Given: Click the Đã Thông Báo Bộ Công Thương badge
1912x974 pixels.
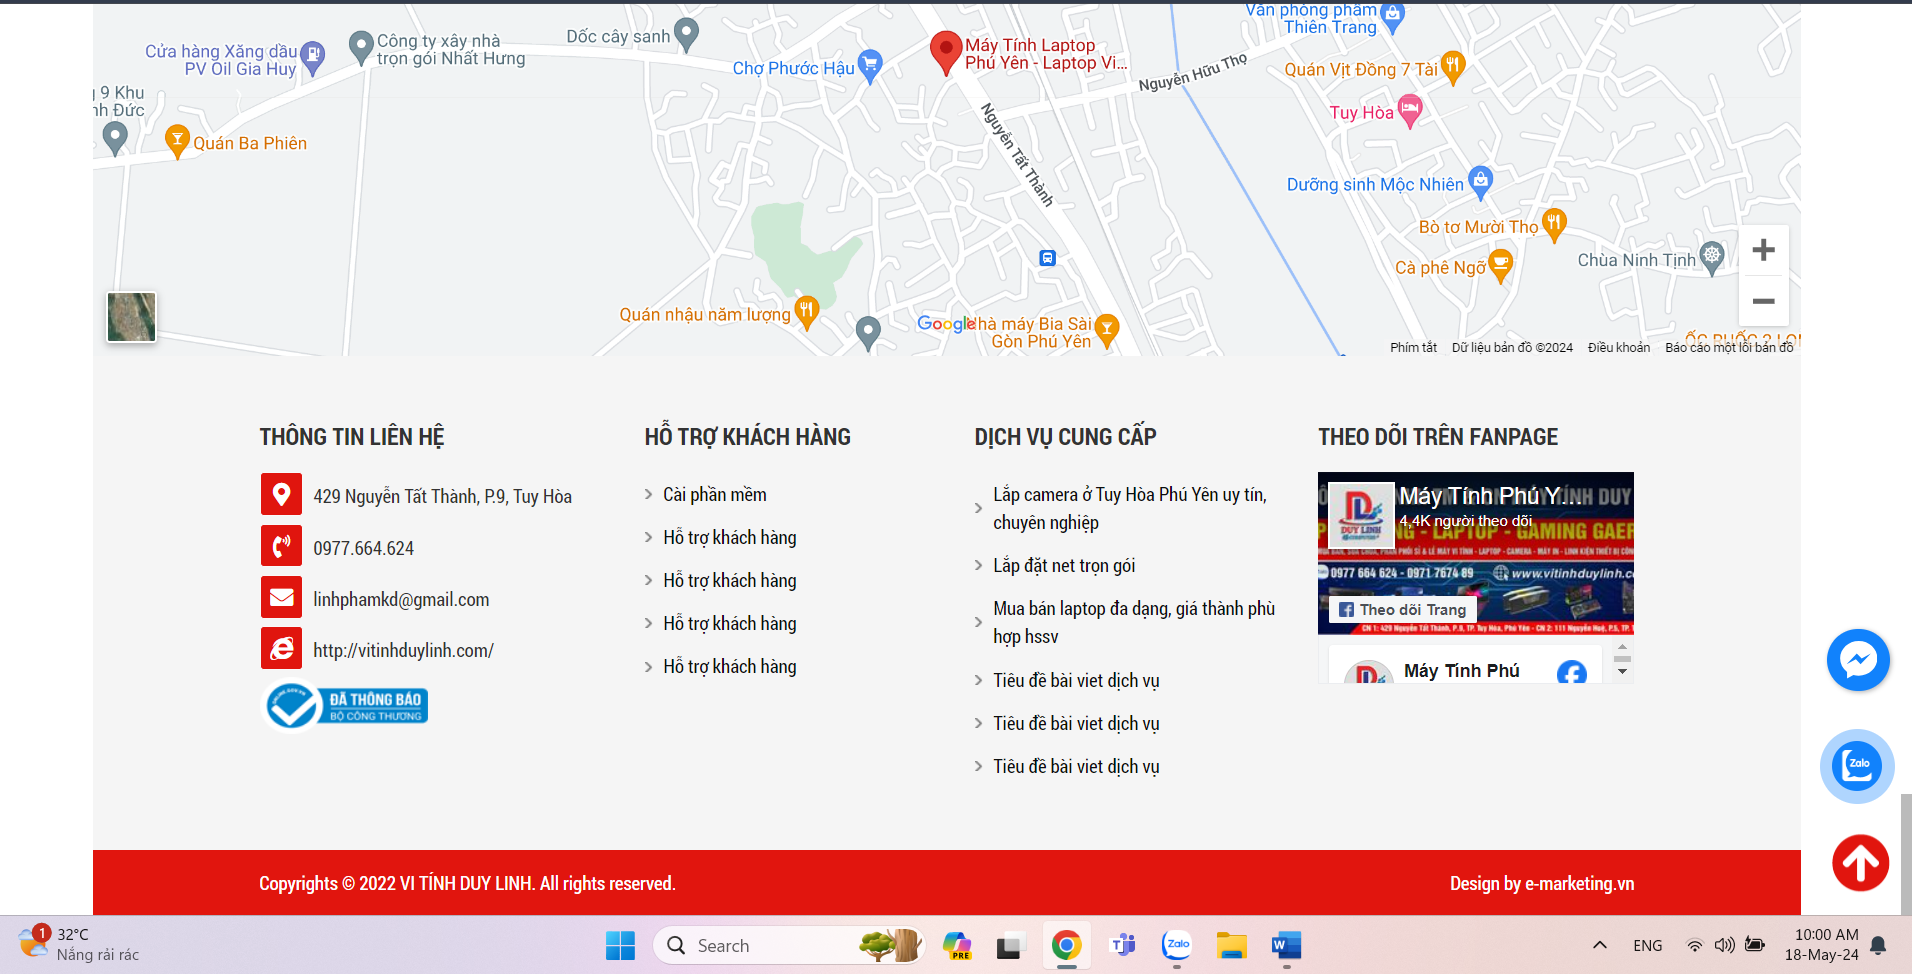Looking at the screenshot, I should [x=346, y=706].
